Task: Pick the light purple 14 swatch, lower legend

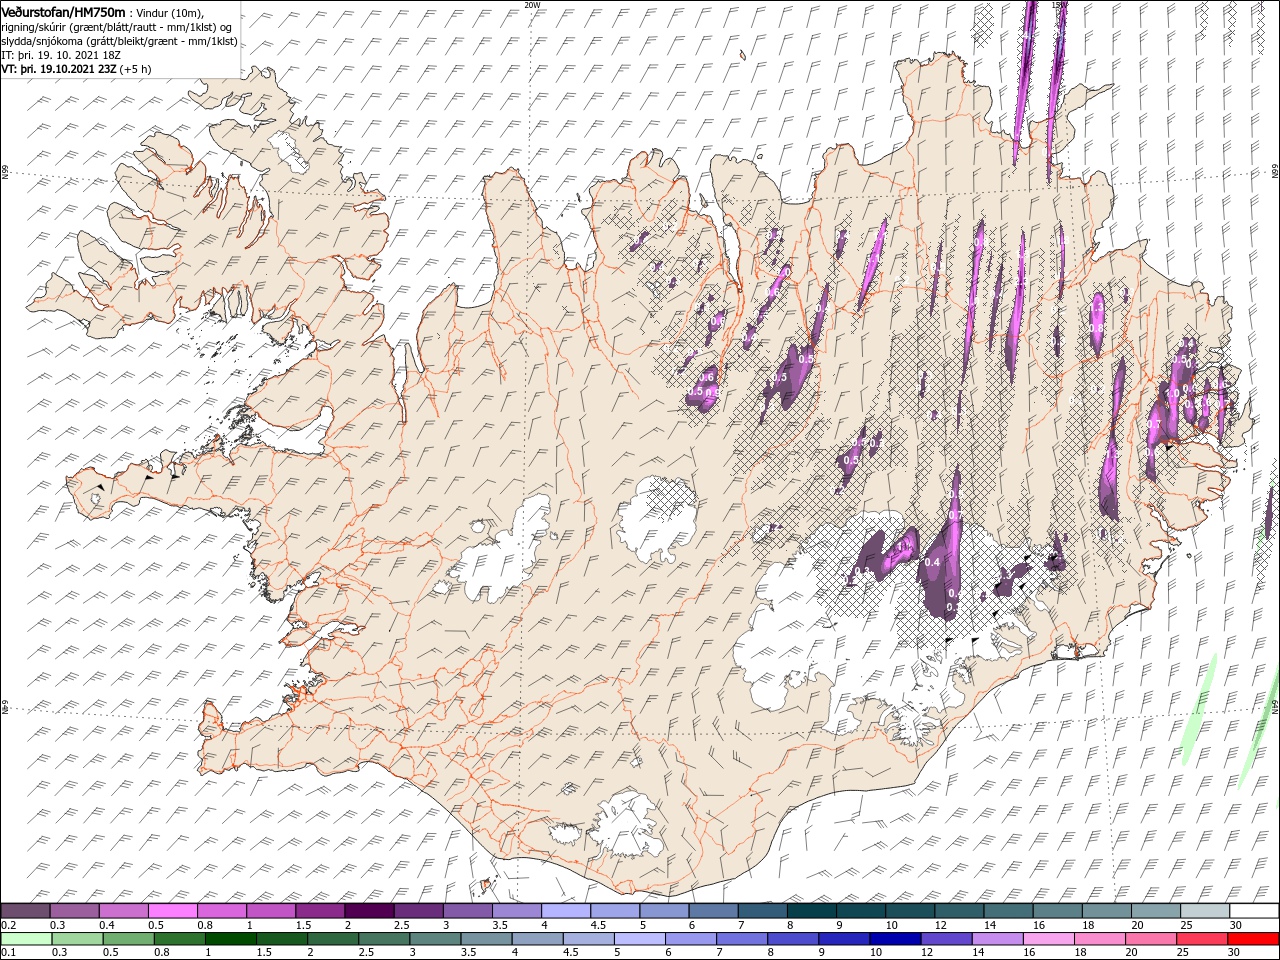Action: pos(998,939)
